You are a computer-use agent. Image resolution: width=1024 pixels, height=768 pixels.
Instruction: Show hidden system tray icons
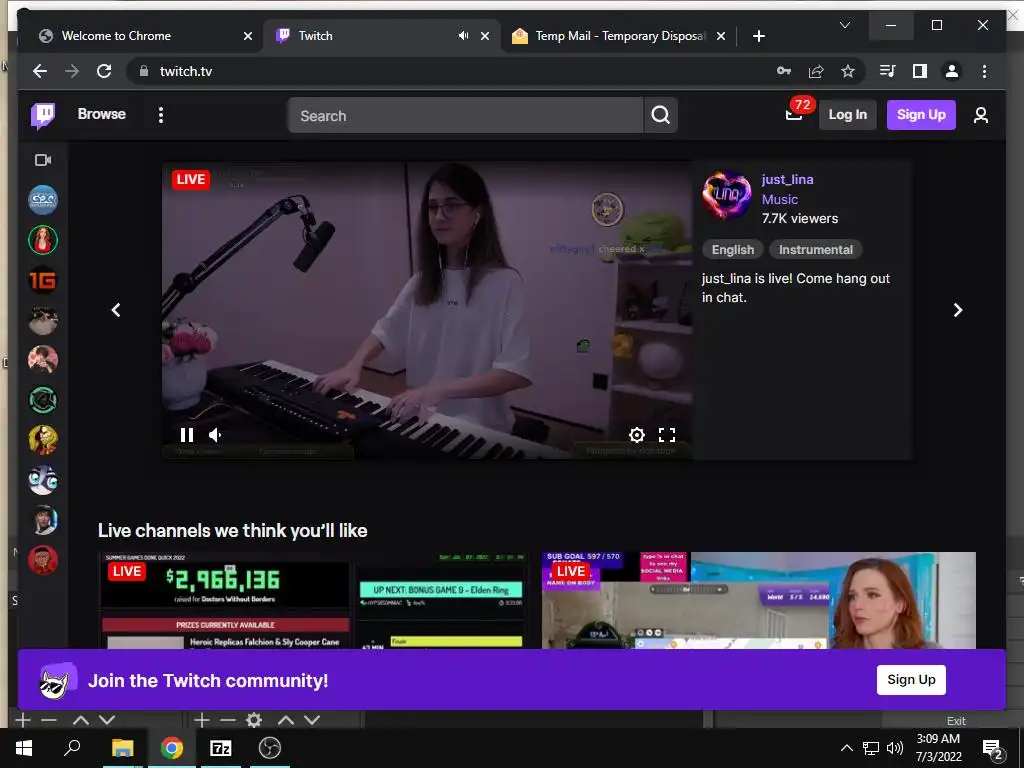[846, 748]
